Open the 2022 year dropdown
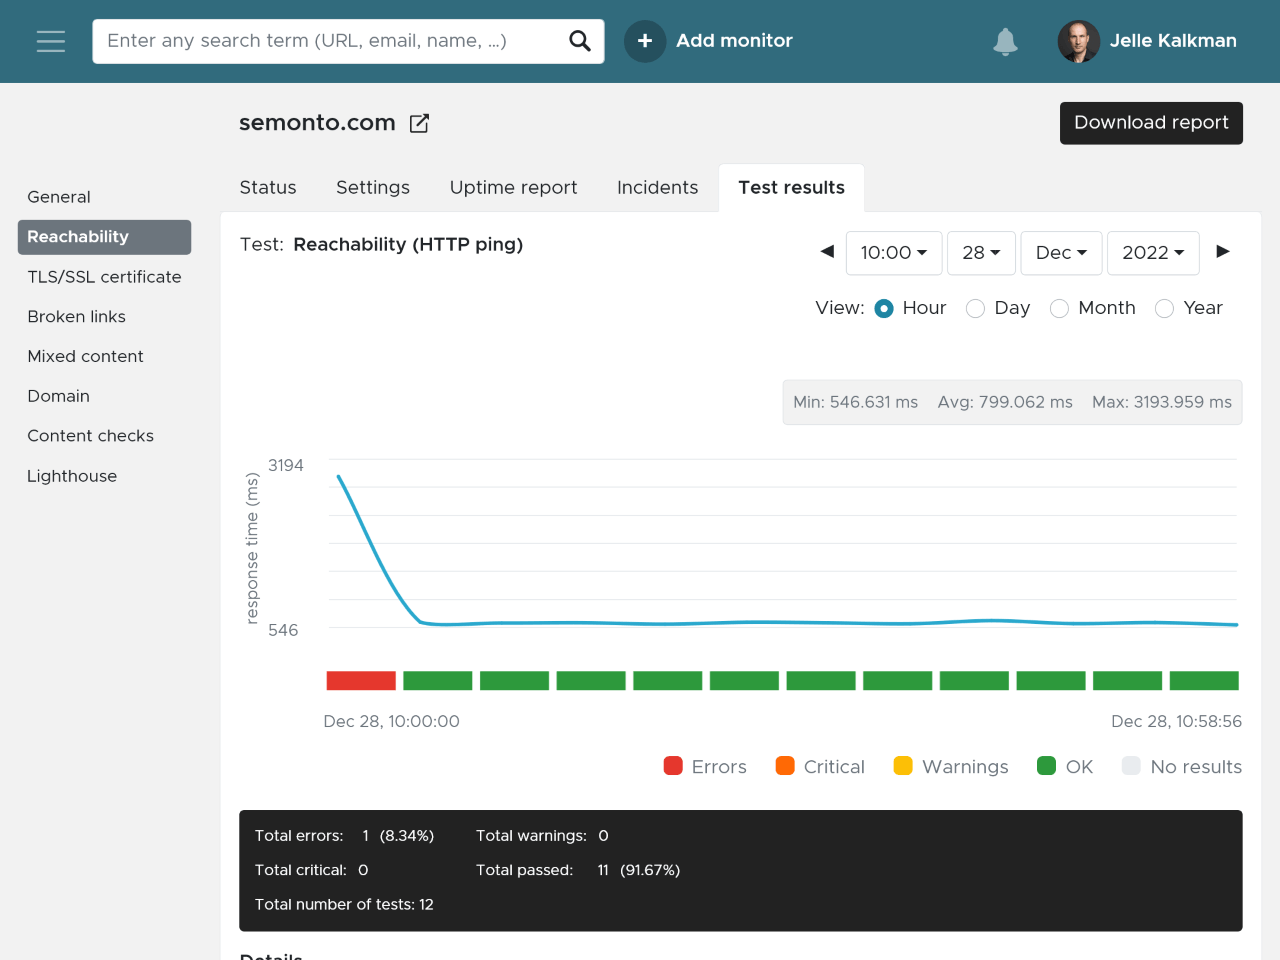The height and width of the screenshot is (960, 1280). [1153, 253]
